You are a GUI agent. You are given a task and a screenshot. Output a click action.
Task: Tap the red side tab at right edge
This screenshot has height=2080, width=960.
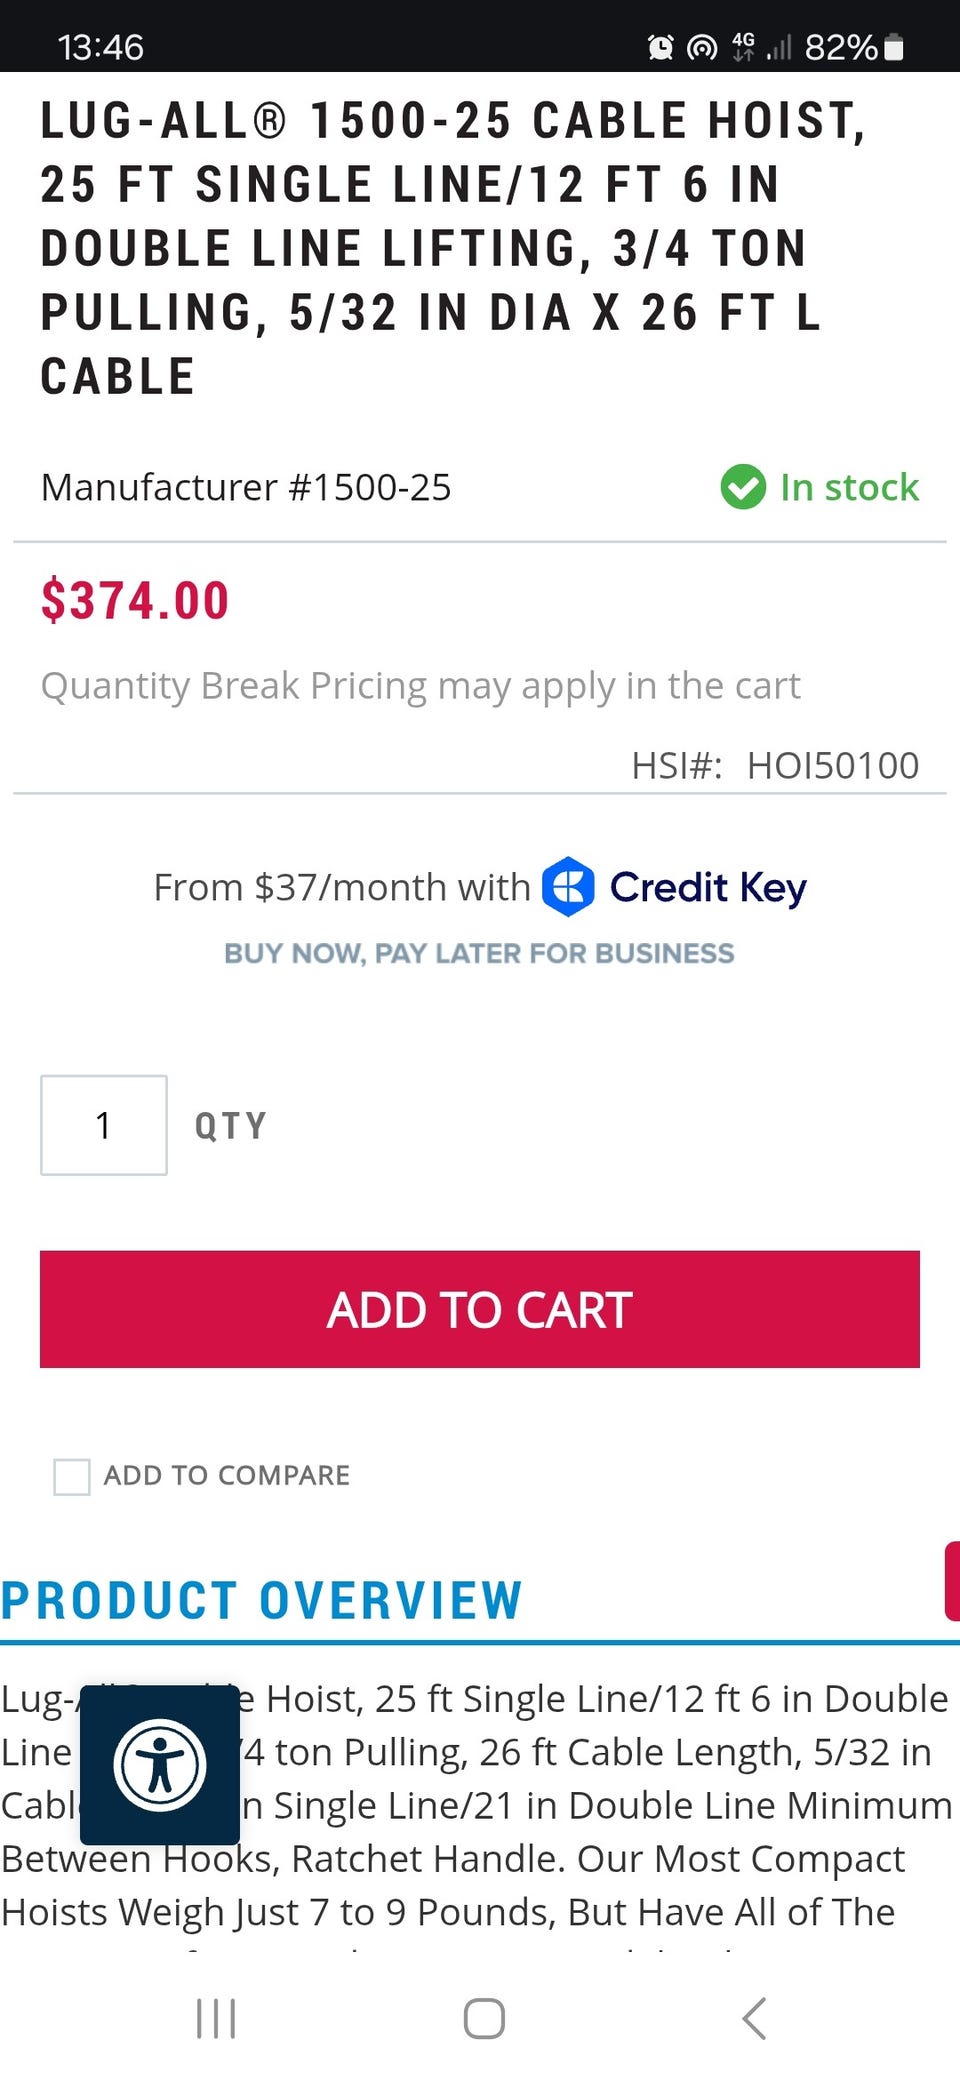952,1581
